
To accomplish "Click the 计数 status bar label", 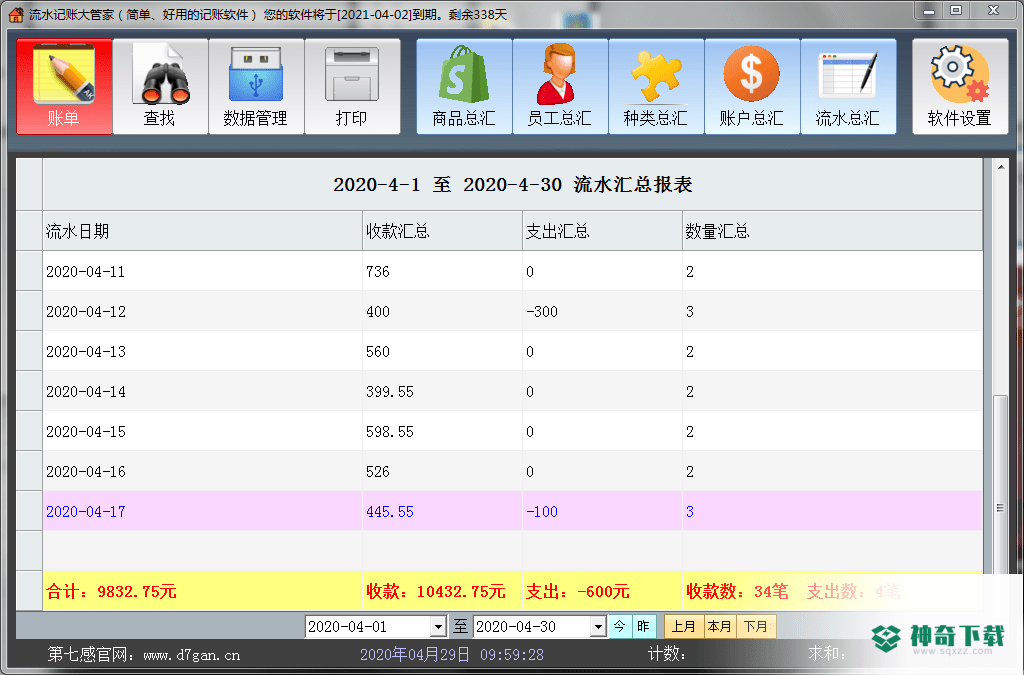I will 666,654.
